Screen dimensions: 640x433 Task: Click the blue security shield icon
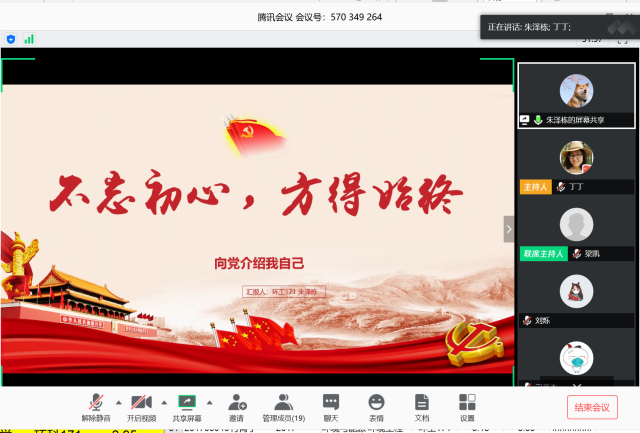click(11, 39)
